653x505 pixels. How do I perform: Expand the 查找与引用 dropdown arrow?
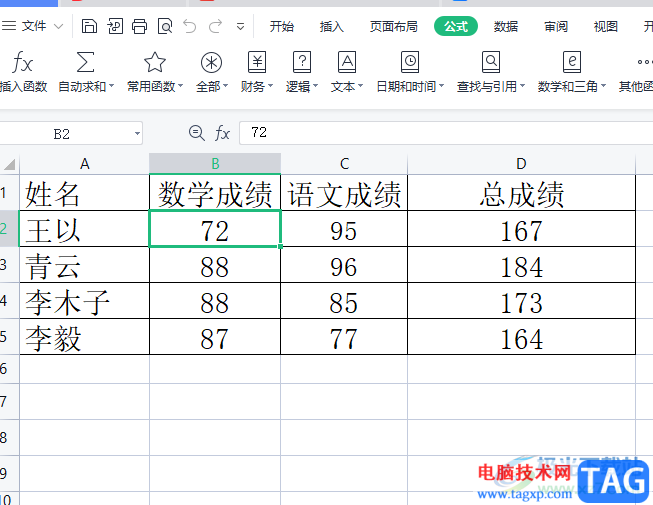tap(522, 86)
